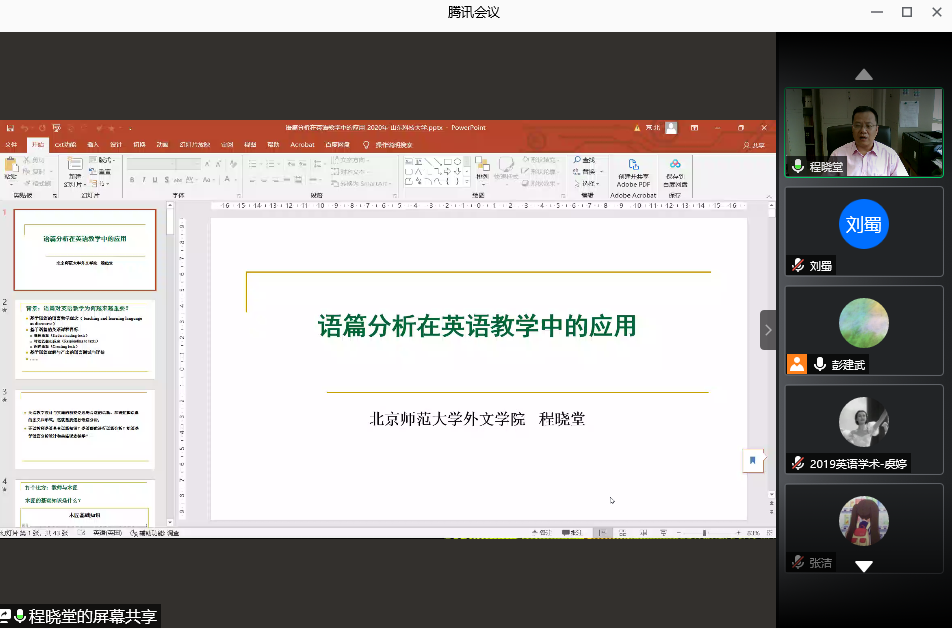
Task: Click the screen-share icon in bottom-left label
Action: [x=6, y=617]
